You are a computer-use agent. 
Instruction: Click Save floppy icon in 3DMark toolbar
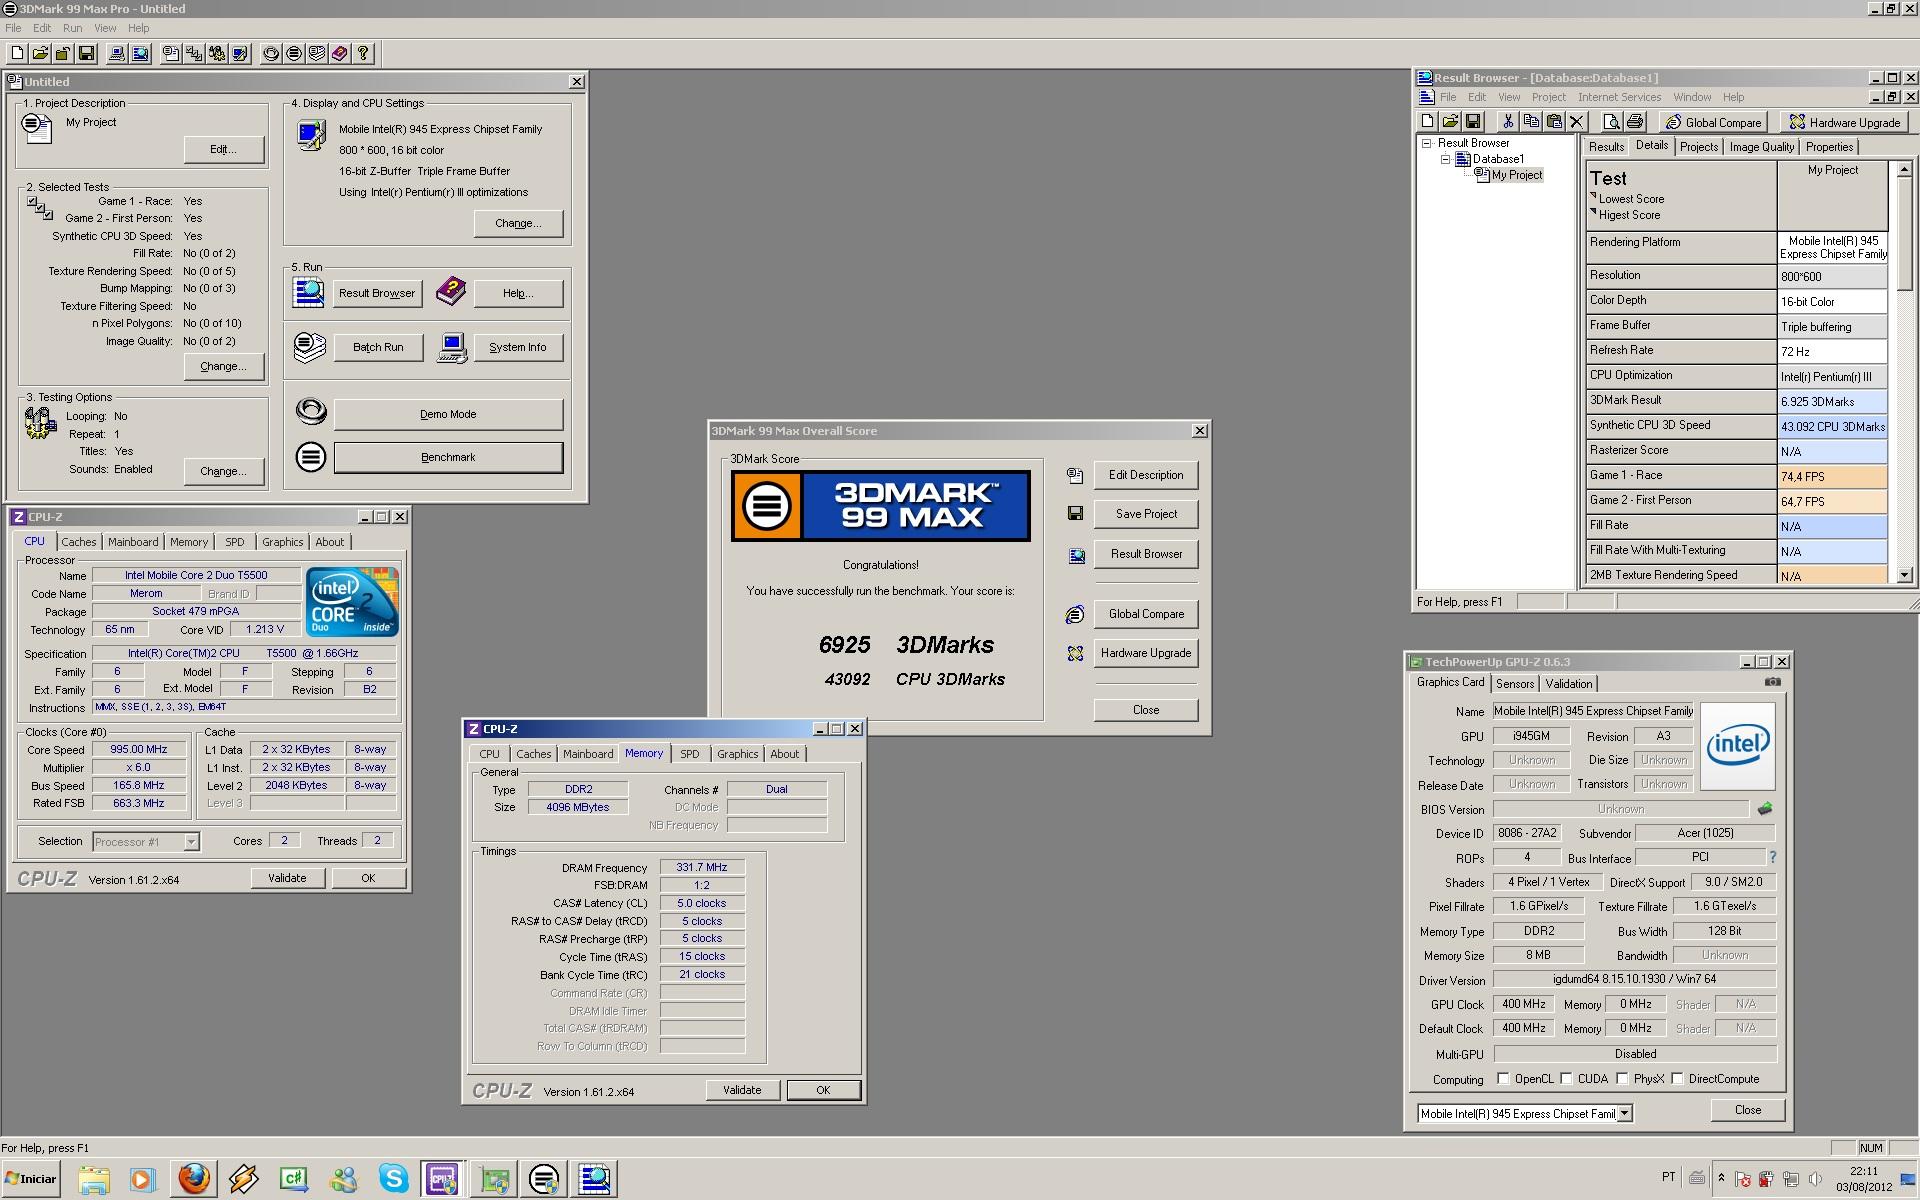coord(86,54)
